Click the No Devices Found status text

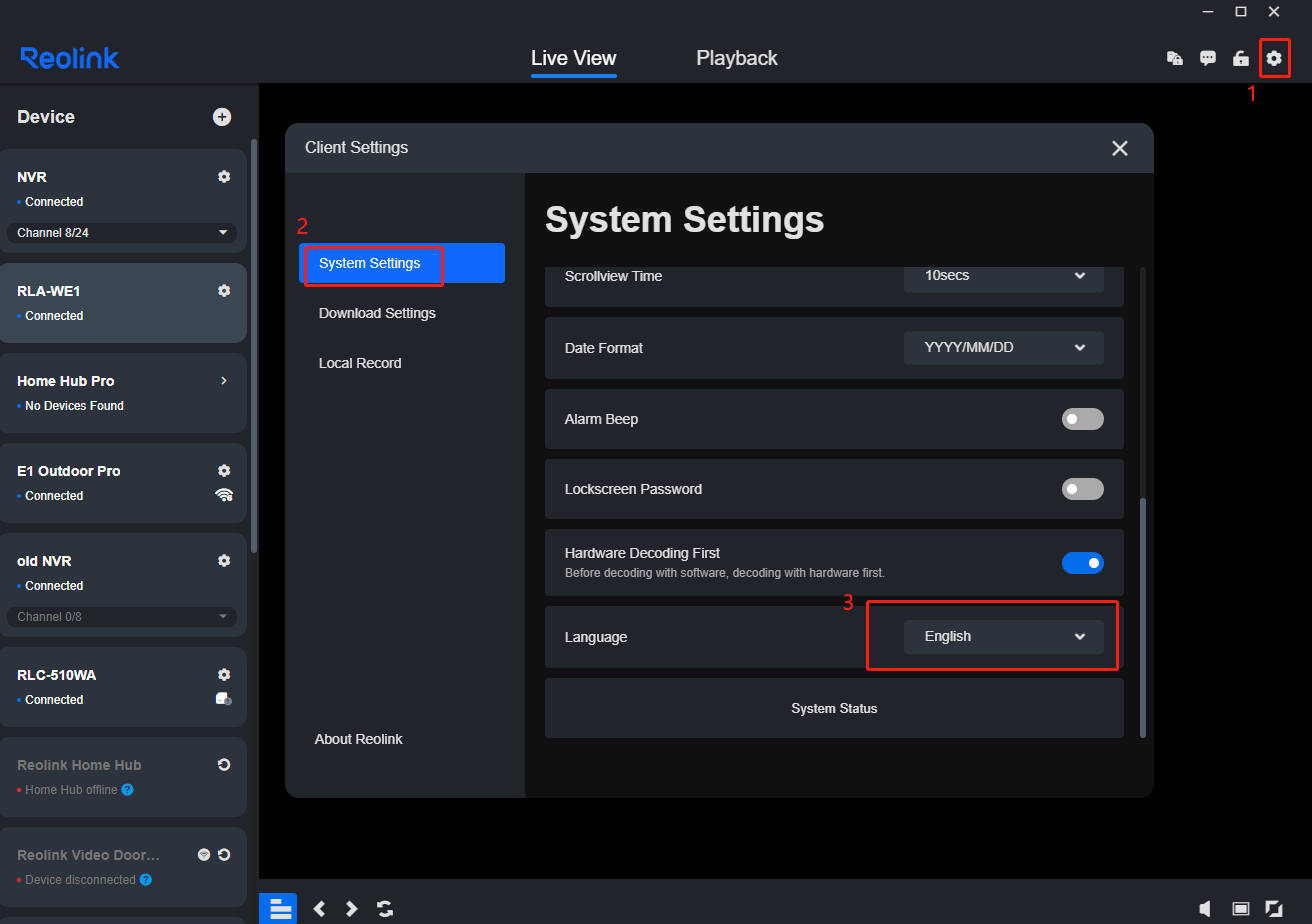pos(74,406)
